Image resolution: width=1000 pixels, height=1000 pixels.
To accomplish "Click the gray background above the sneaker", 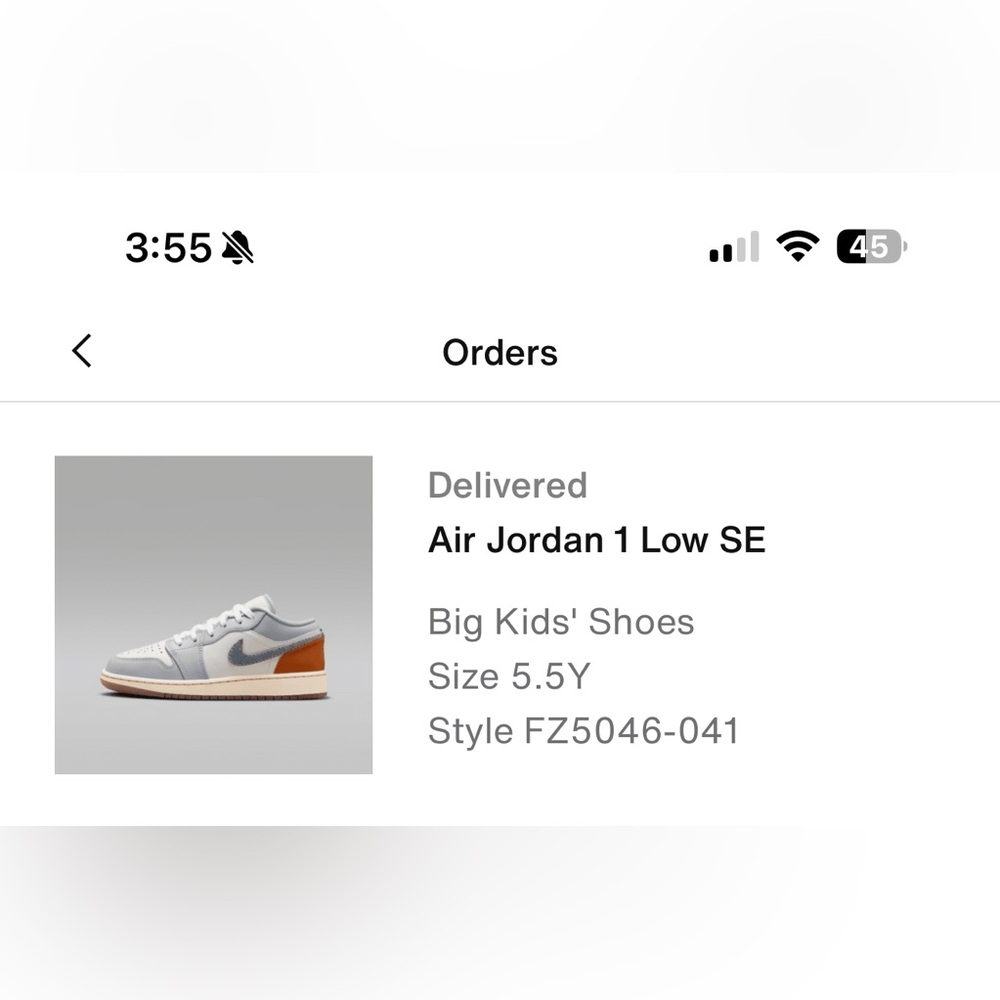I will [214, 523].
